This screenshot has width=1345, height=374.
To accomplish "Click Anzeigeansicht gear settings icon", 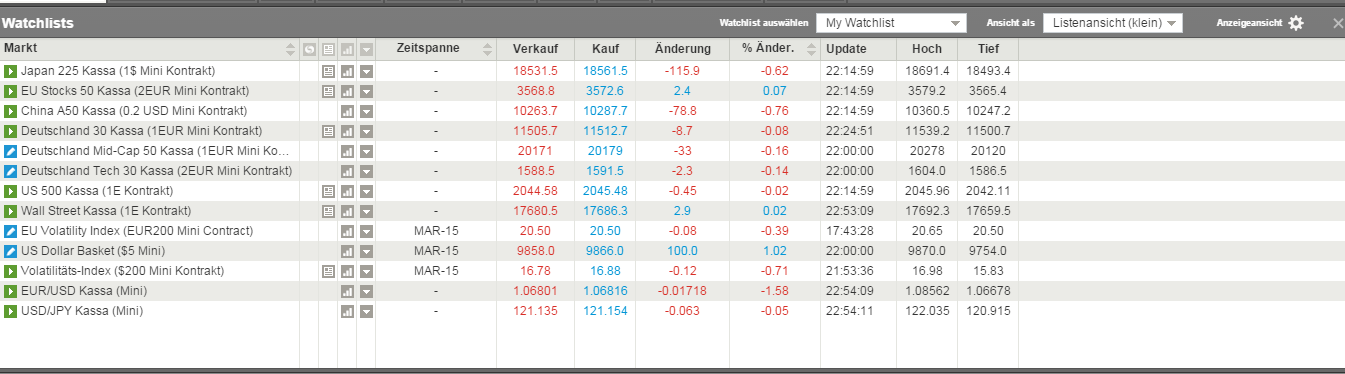I will 1296,23.
